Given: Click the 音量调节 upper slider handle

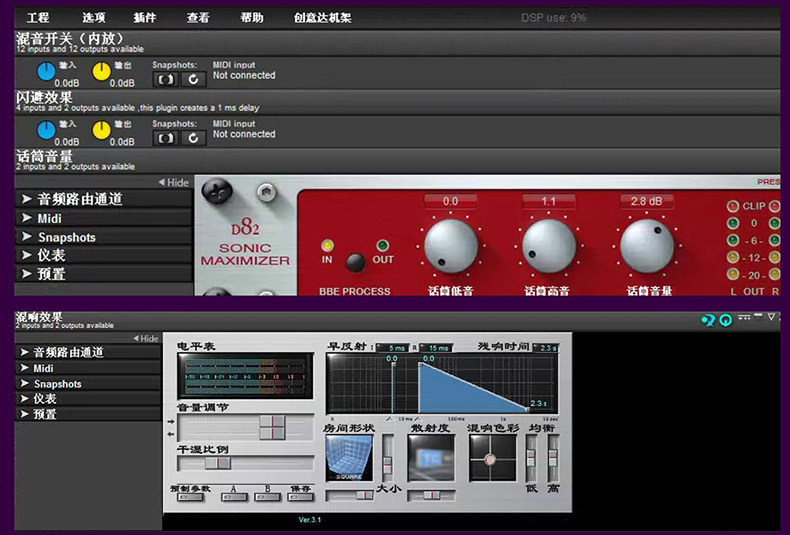Looking at the screenshot, I should (x=272, y=422).
